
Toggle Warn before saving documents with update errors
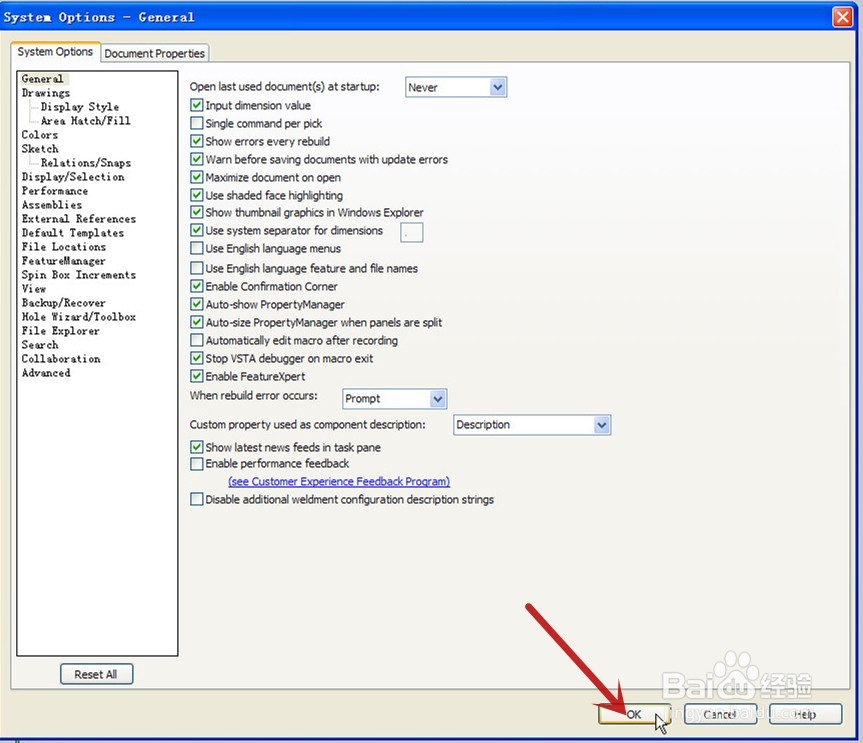pyautogui.click(x=196, y=159)
